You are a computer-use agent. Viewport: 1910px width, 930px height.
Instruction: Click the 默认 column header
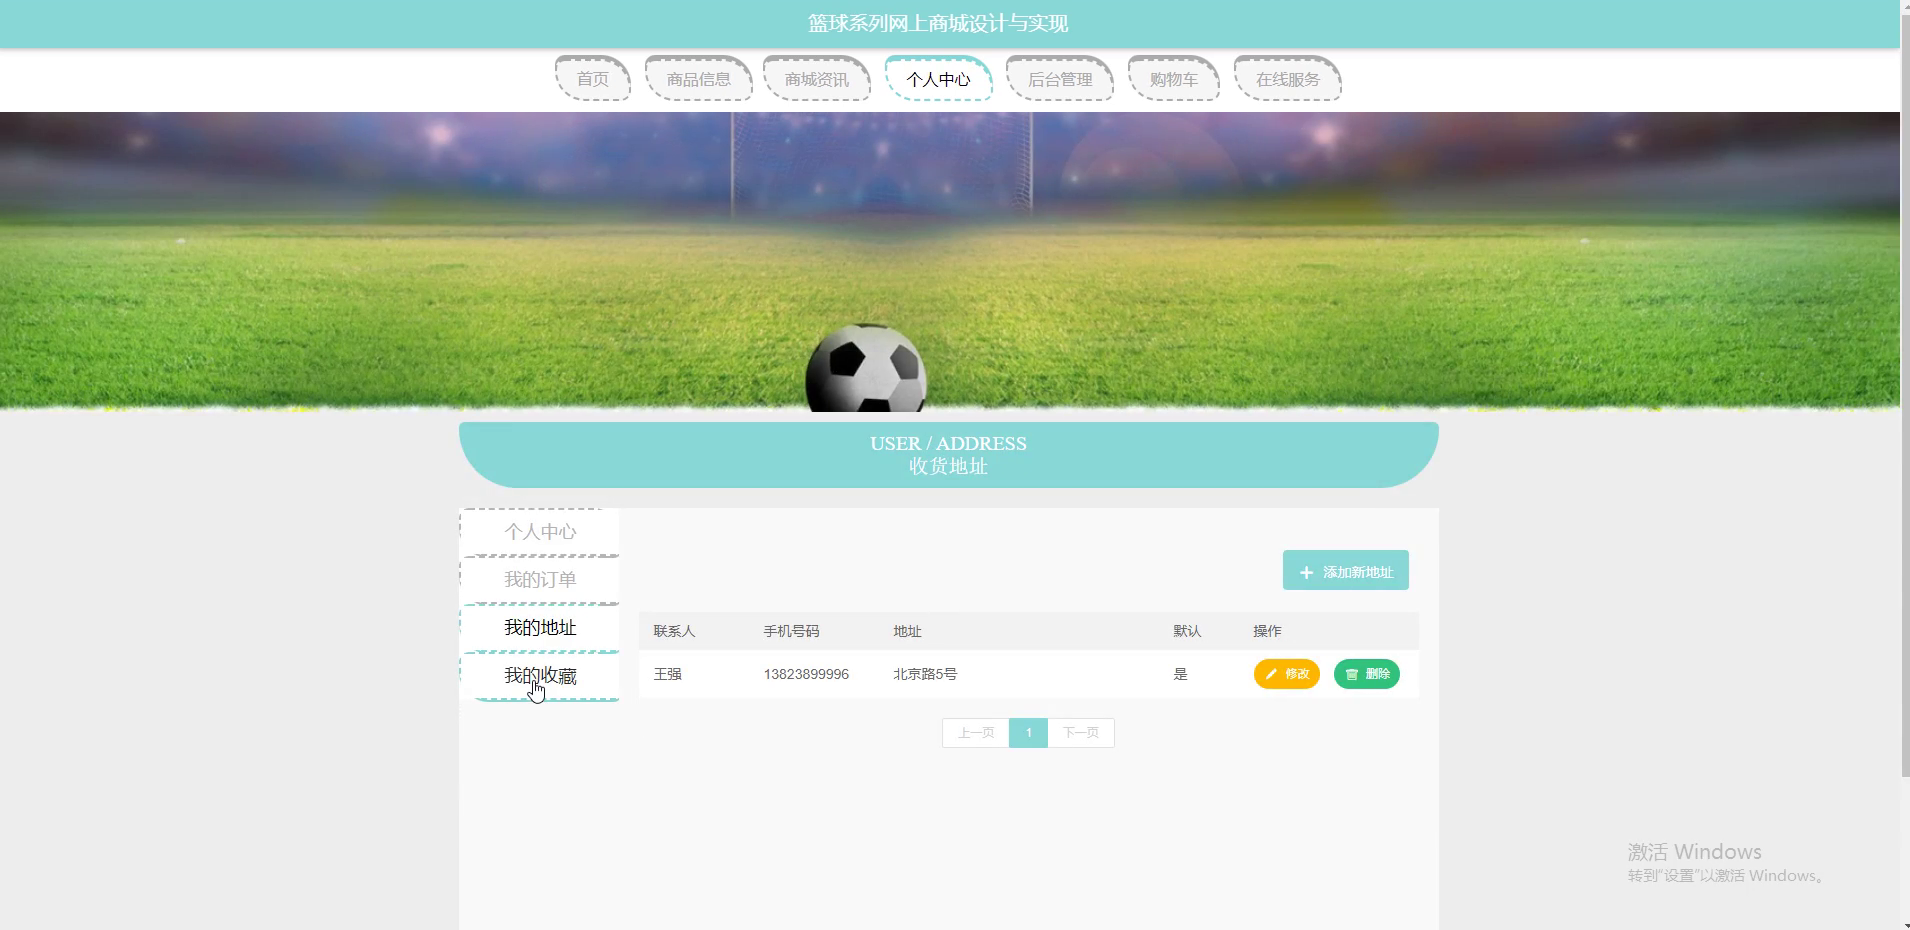click(1187, 631)
